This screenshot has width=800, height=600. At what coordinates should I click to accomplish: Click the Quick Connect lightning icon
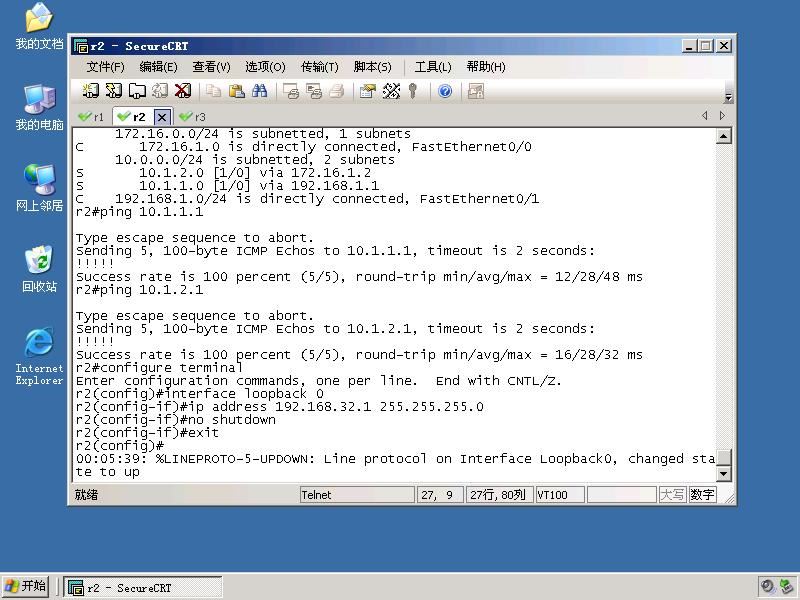tap(114, 91)
